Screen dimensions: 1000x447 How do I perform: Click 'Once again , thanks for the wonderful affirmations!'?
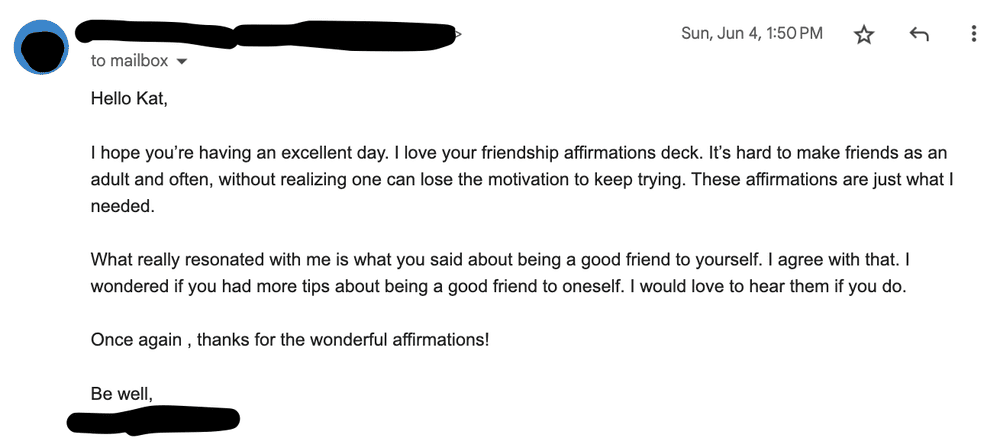pos(290,340)
